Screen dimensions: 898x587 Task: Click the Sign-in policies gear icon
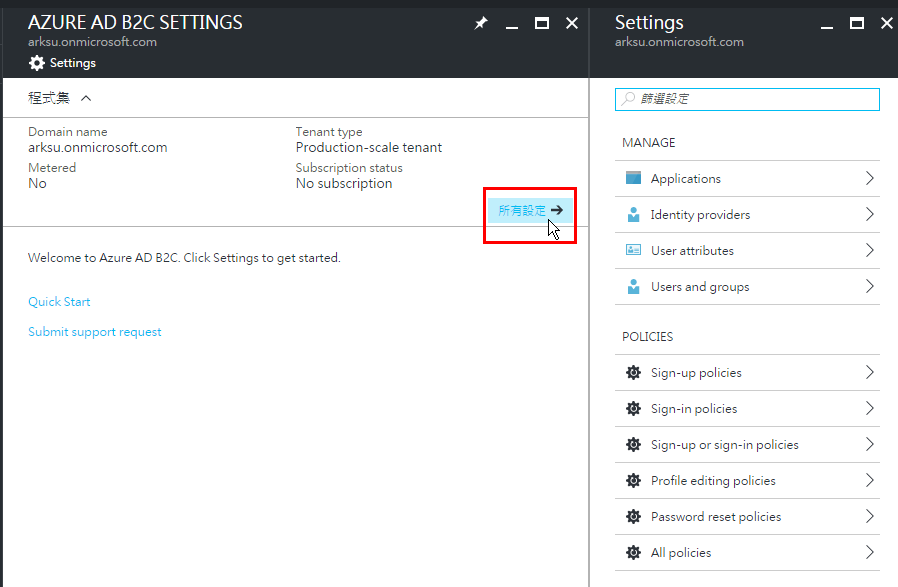[633, 409]
